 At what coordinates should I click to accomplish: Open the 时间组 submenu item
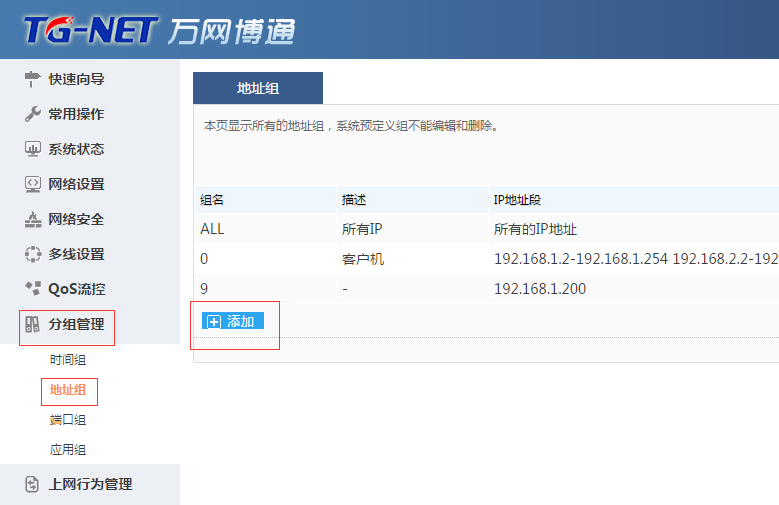68,360
